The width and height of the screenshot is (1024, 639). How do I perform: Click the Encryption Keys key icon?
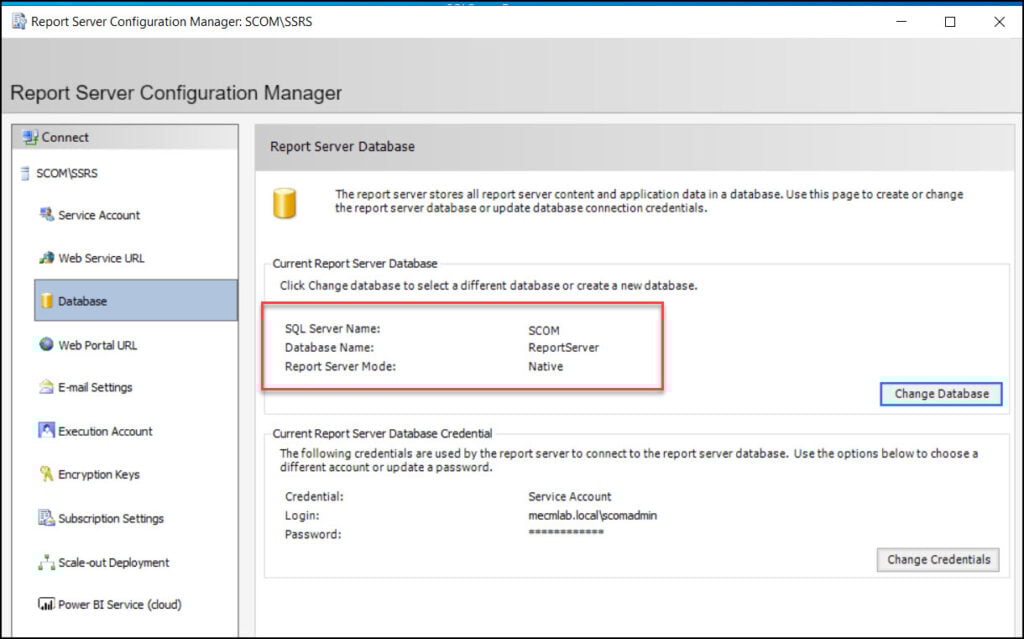(x=46, y=474)
